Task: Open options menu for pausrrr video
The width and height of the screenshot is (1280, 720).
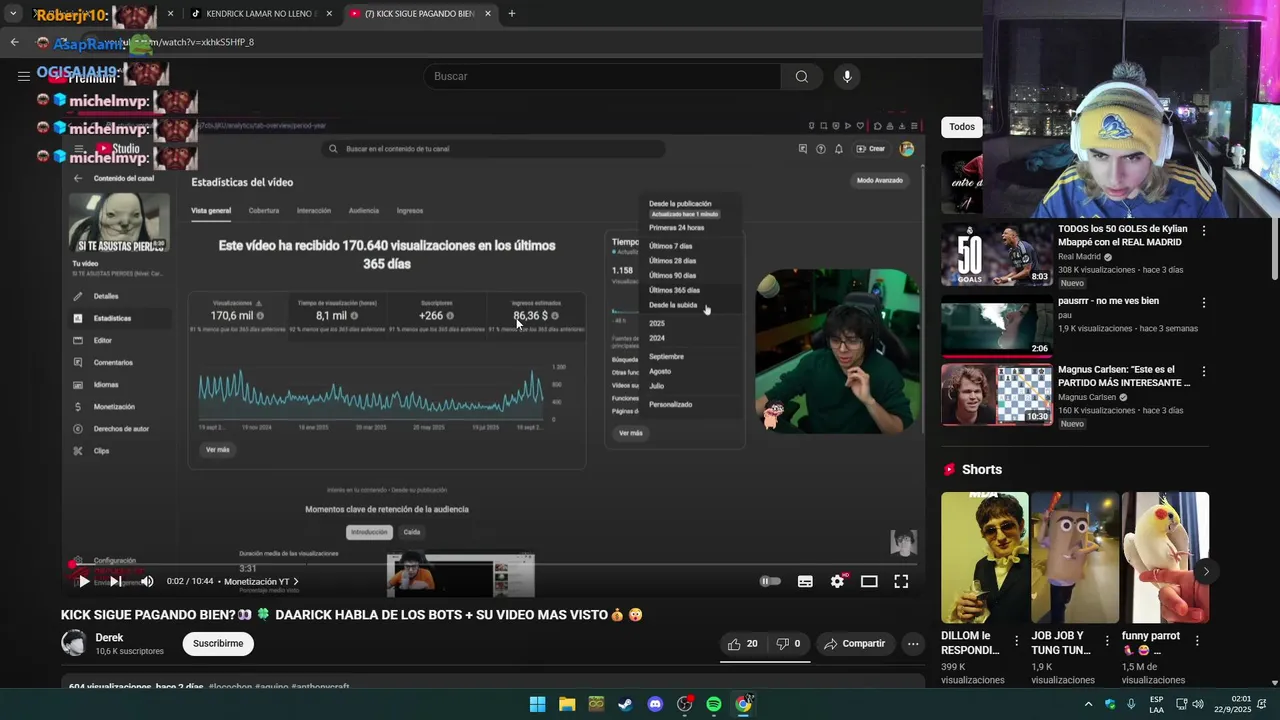Action: coord(1204,302)
